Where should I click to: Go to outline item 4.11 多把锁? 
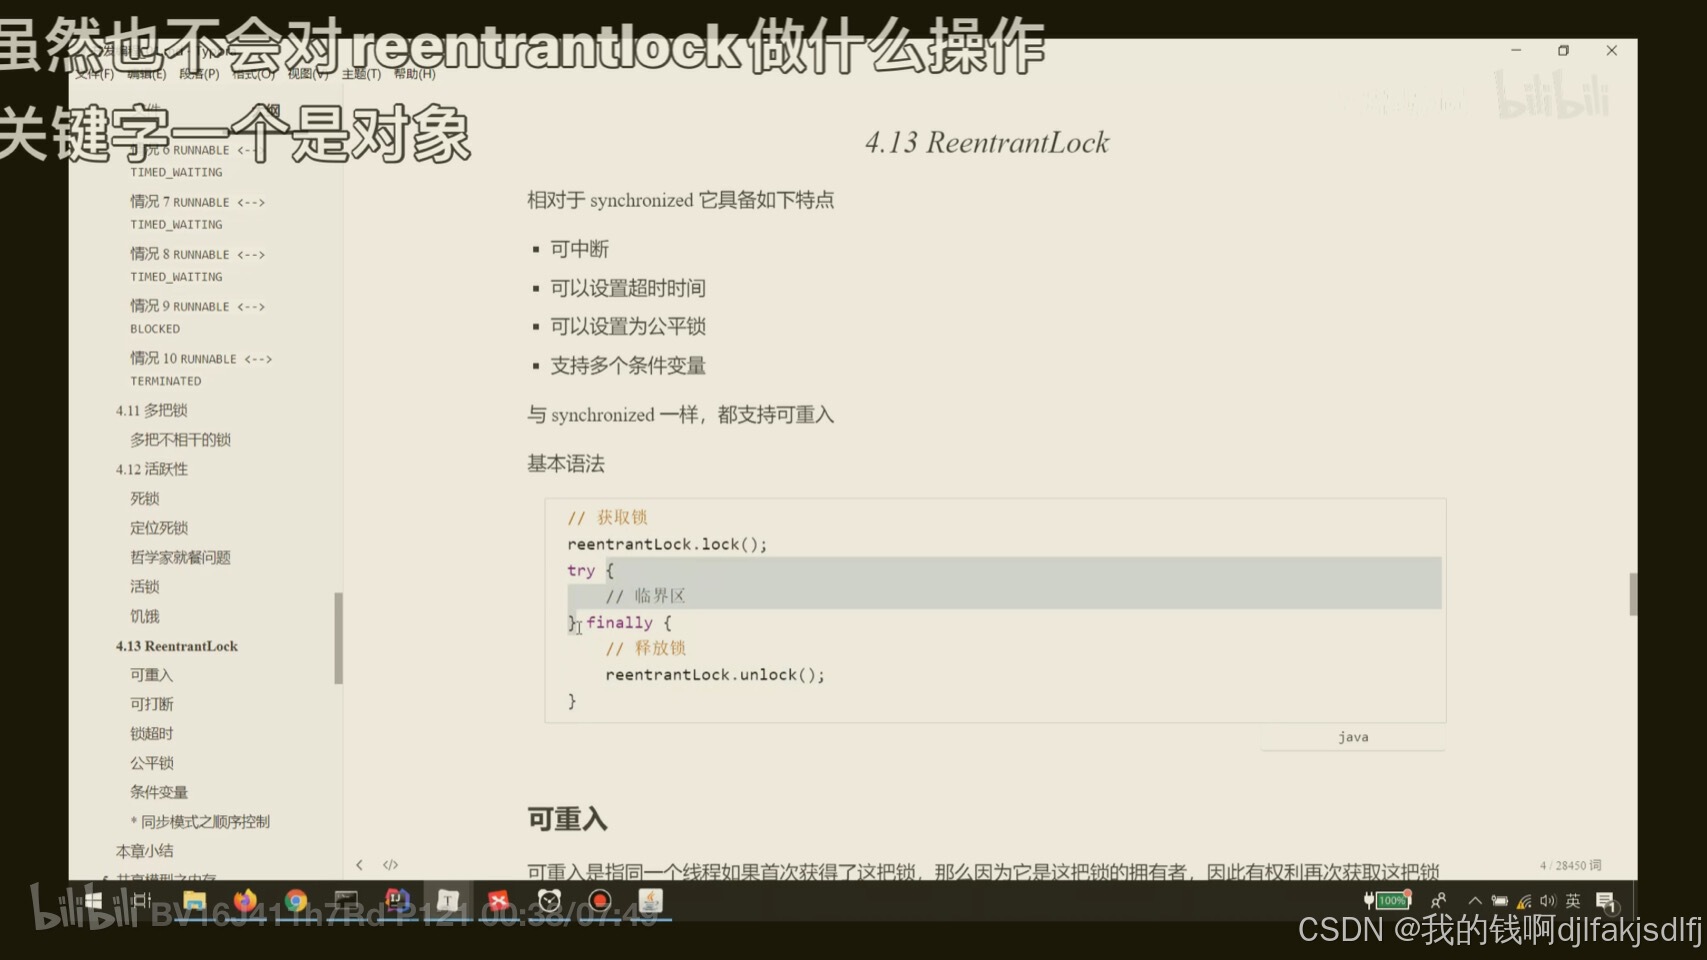(x=151, y=410)
